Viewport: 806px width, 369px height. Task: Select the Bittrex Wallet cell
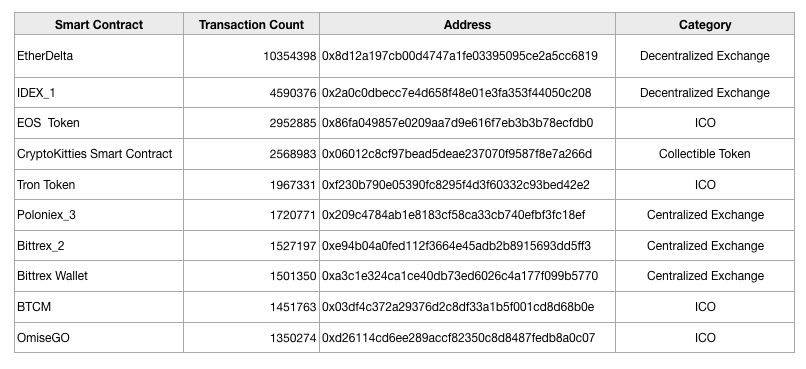[99, 276]
